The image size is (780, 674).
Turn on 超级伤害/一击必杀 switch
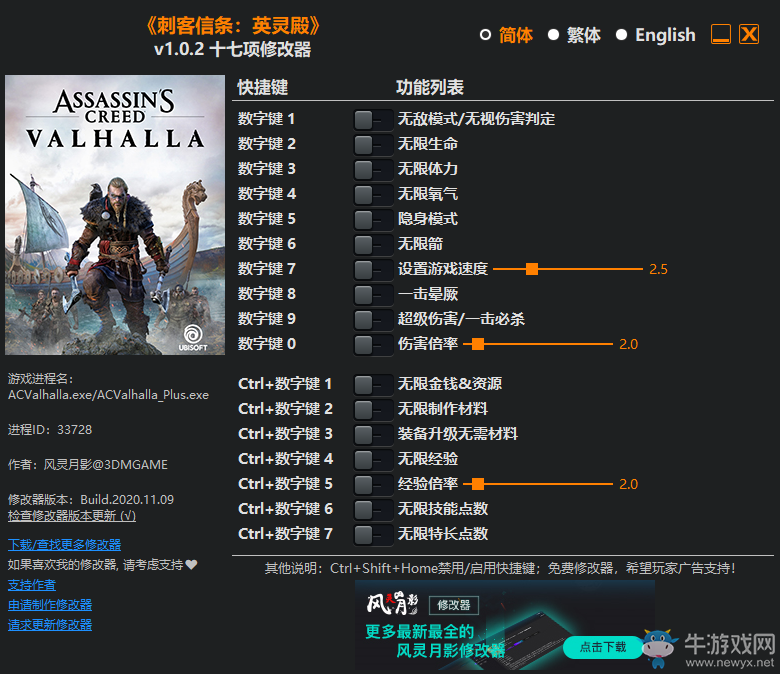[373, 319]
